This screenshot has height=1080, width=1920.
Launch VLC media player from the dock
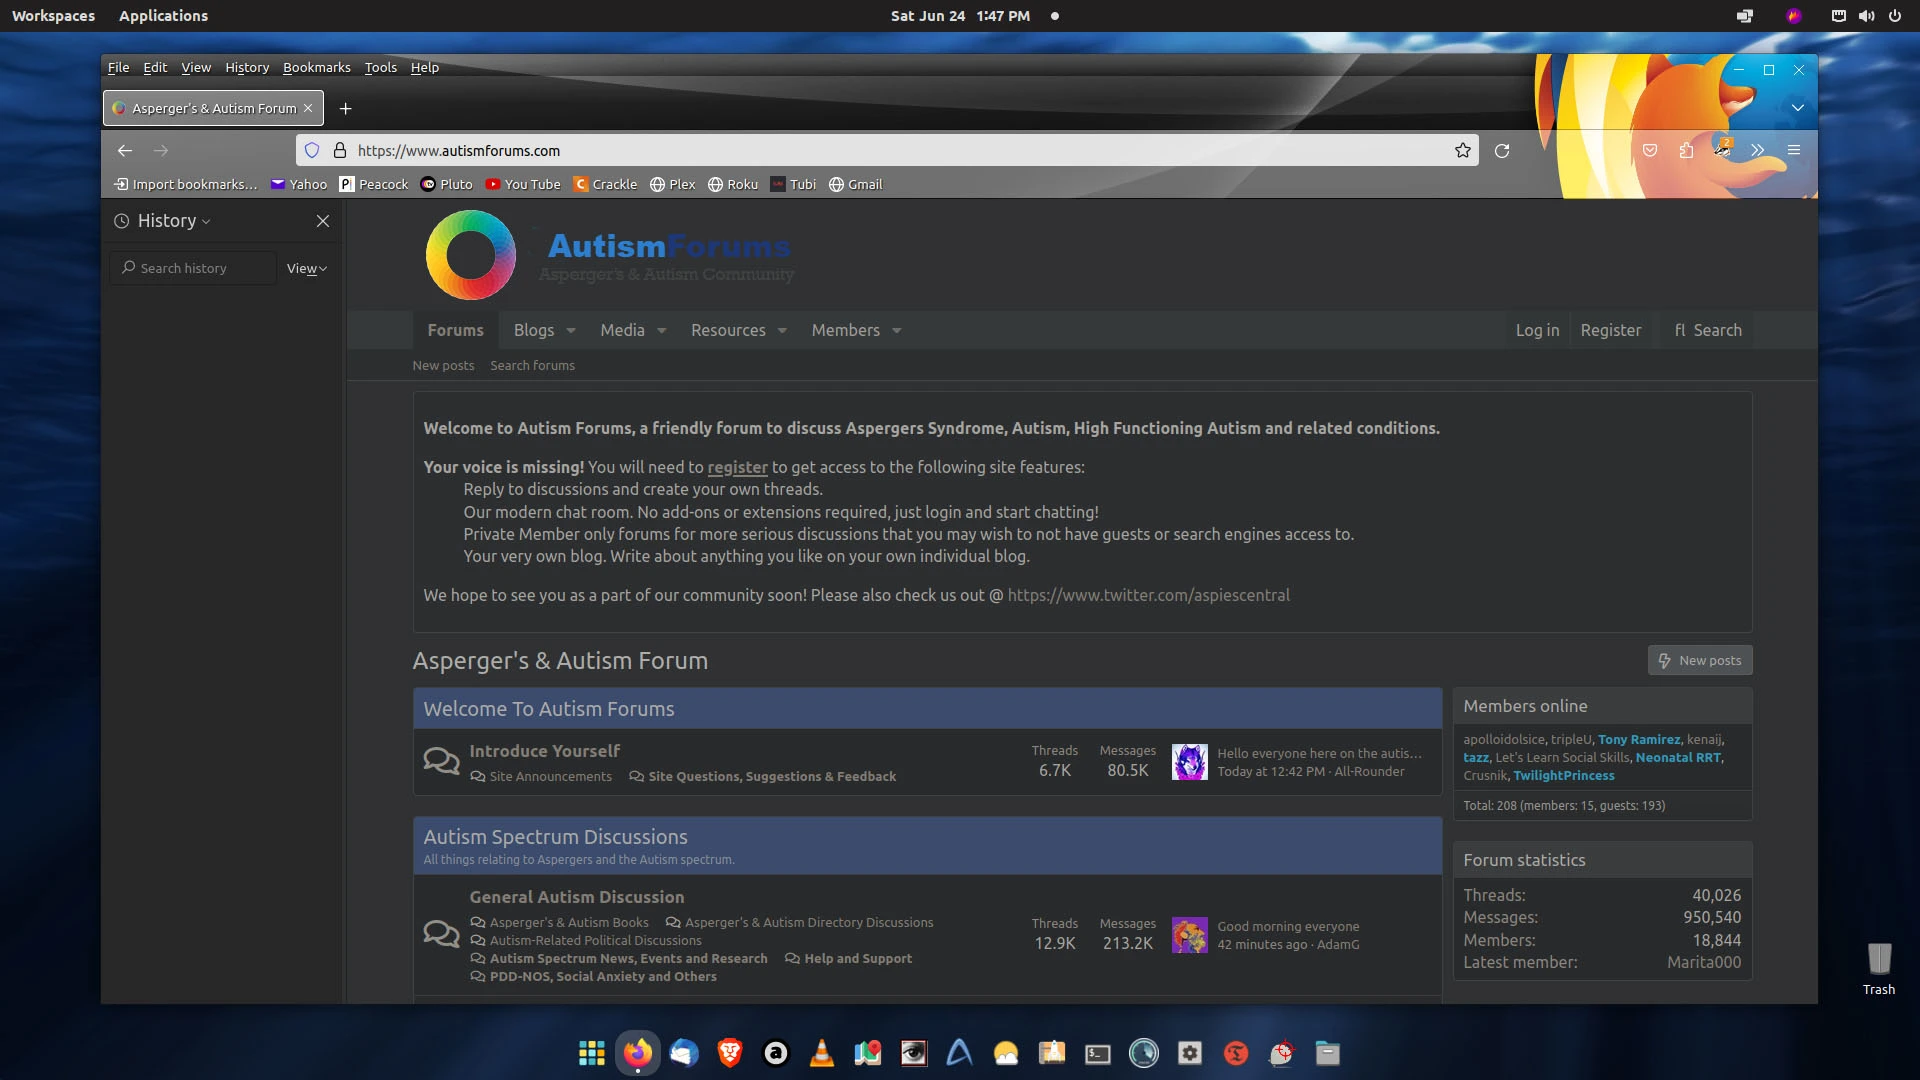click(822, 1053)
